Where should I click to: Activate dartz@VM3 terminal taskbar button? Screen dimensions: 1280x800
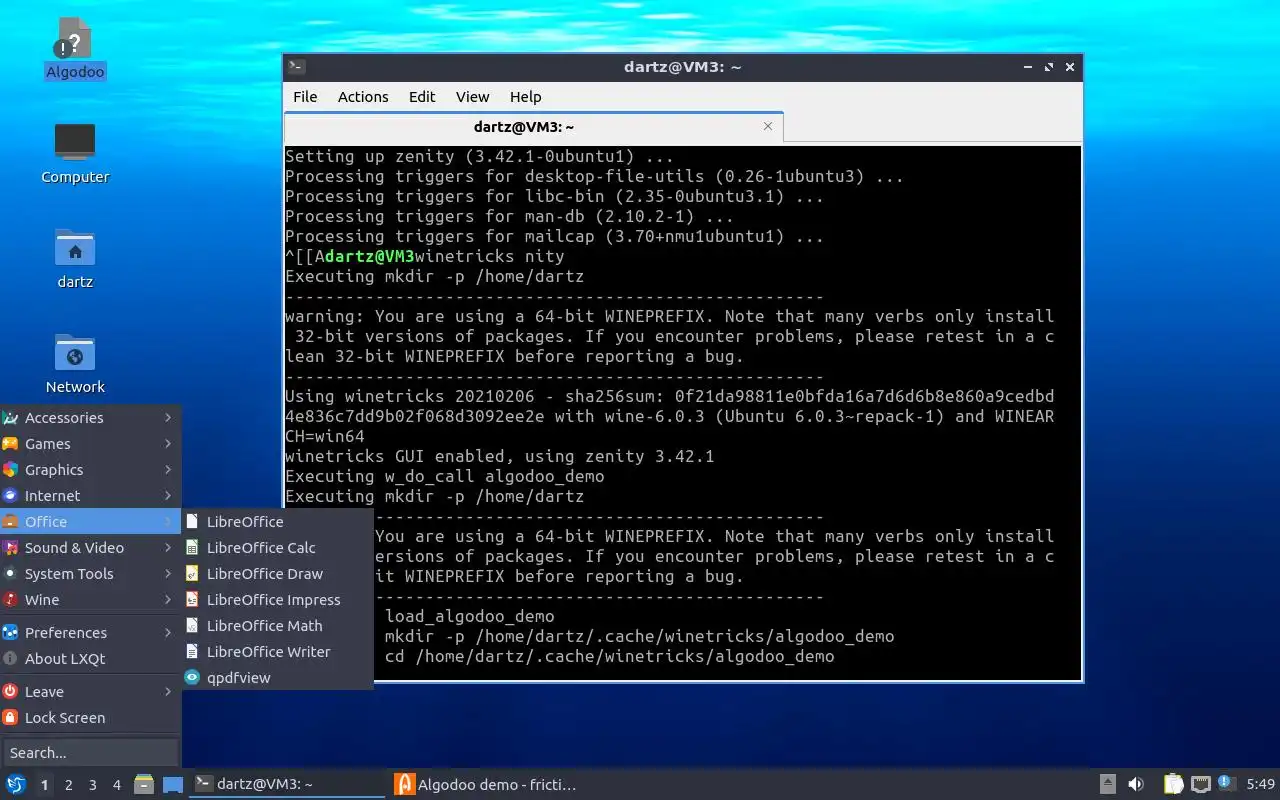(x=287, y=784)
